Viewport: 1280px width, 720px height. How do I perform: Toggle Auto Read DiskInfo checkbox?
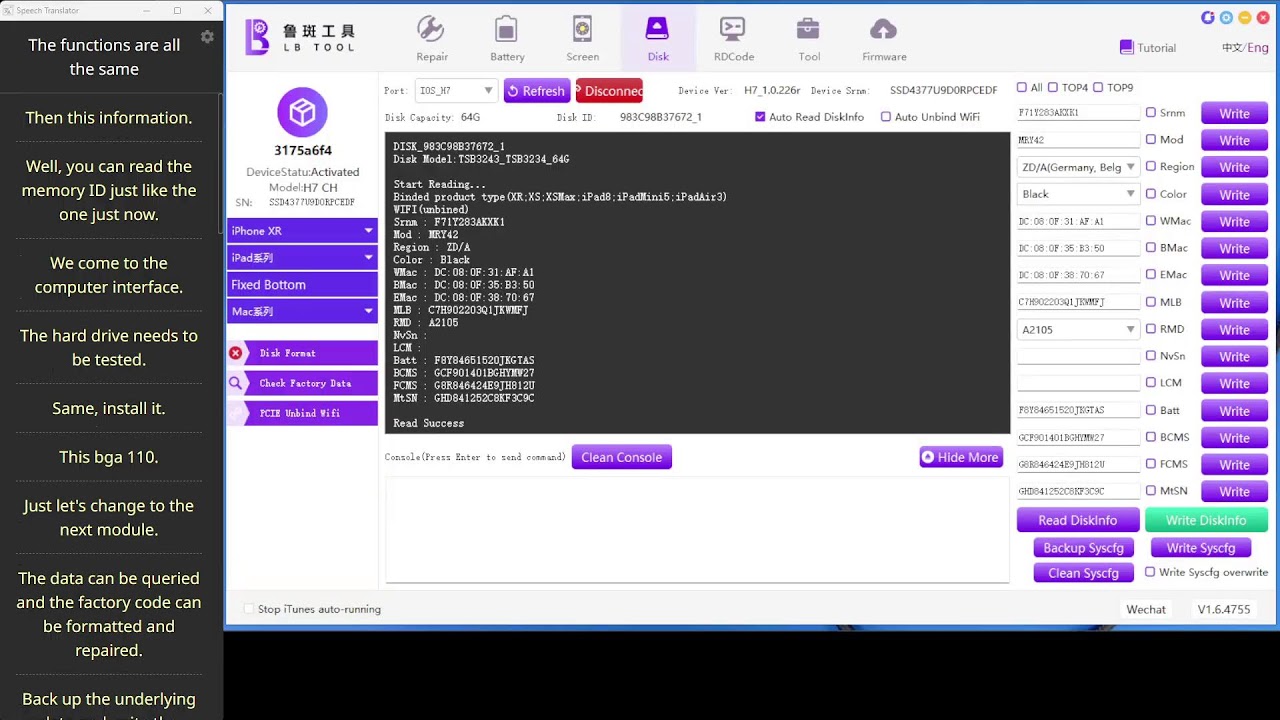click(760, 117)
